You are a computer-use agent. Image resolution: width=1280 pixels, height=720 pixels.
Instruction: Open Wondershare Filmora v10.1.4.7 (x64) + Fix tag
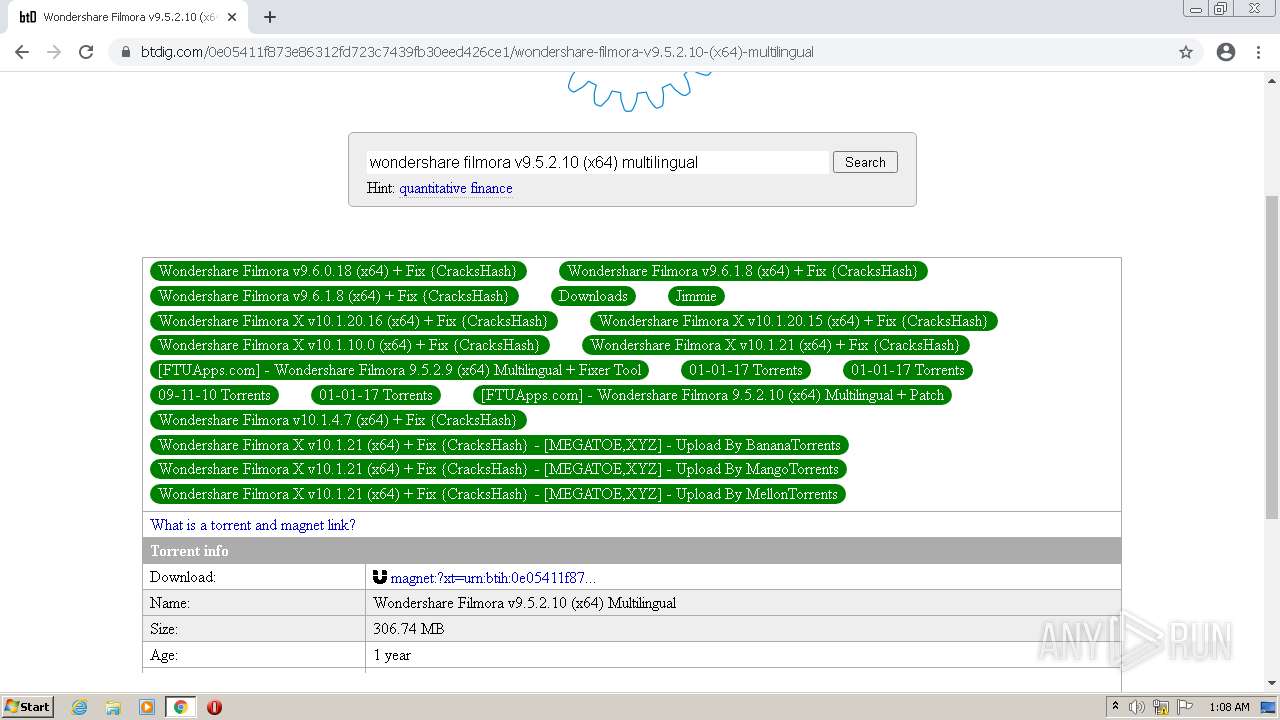337,420
